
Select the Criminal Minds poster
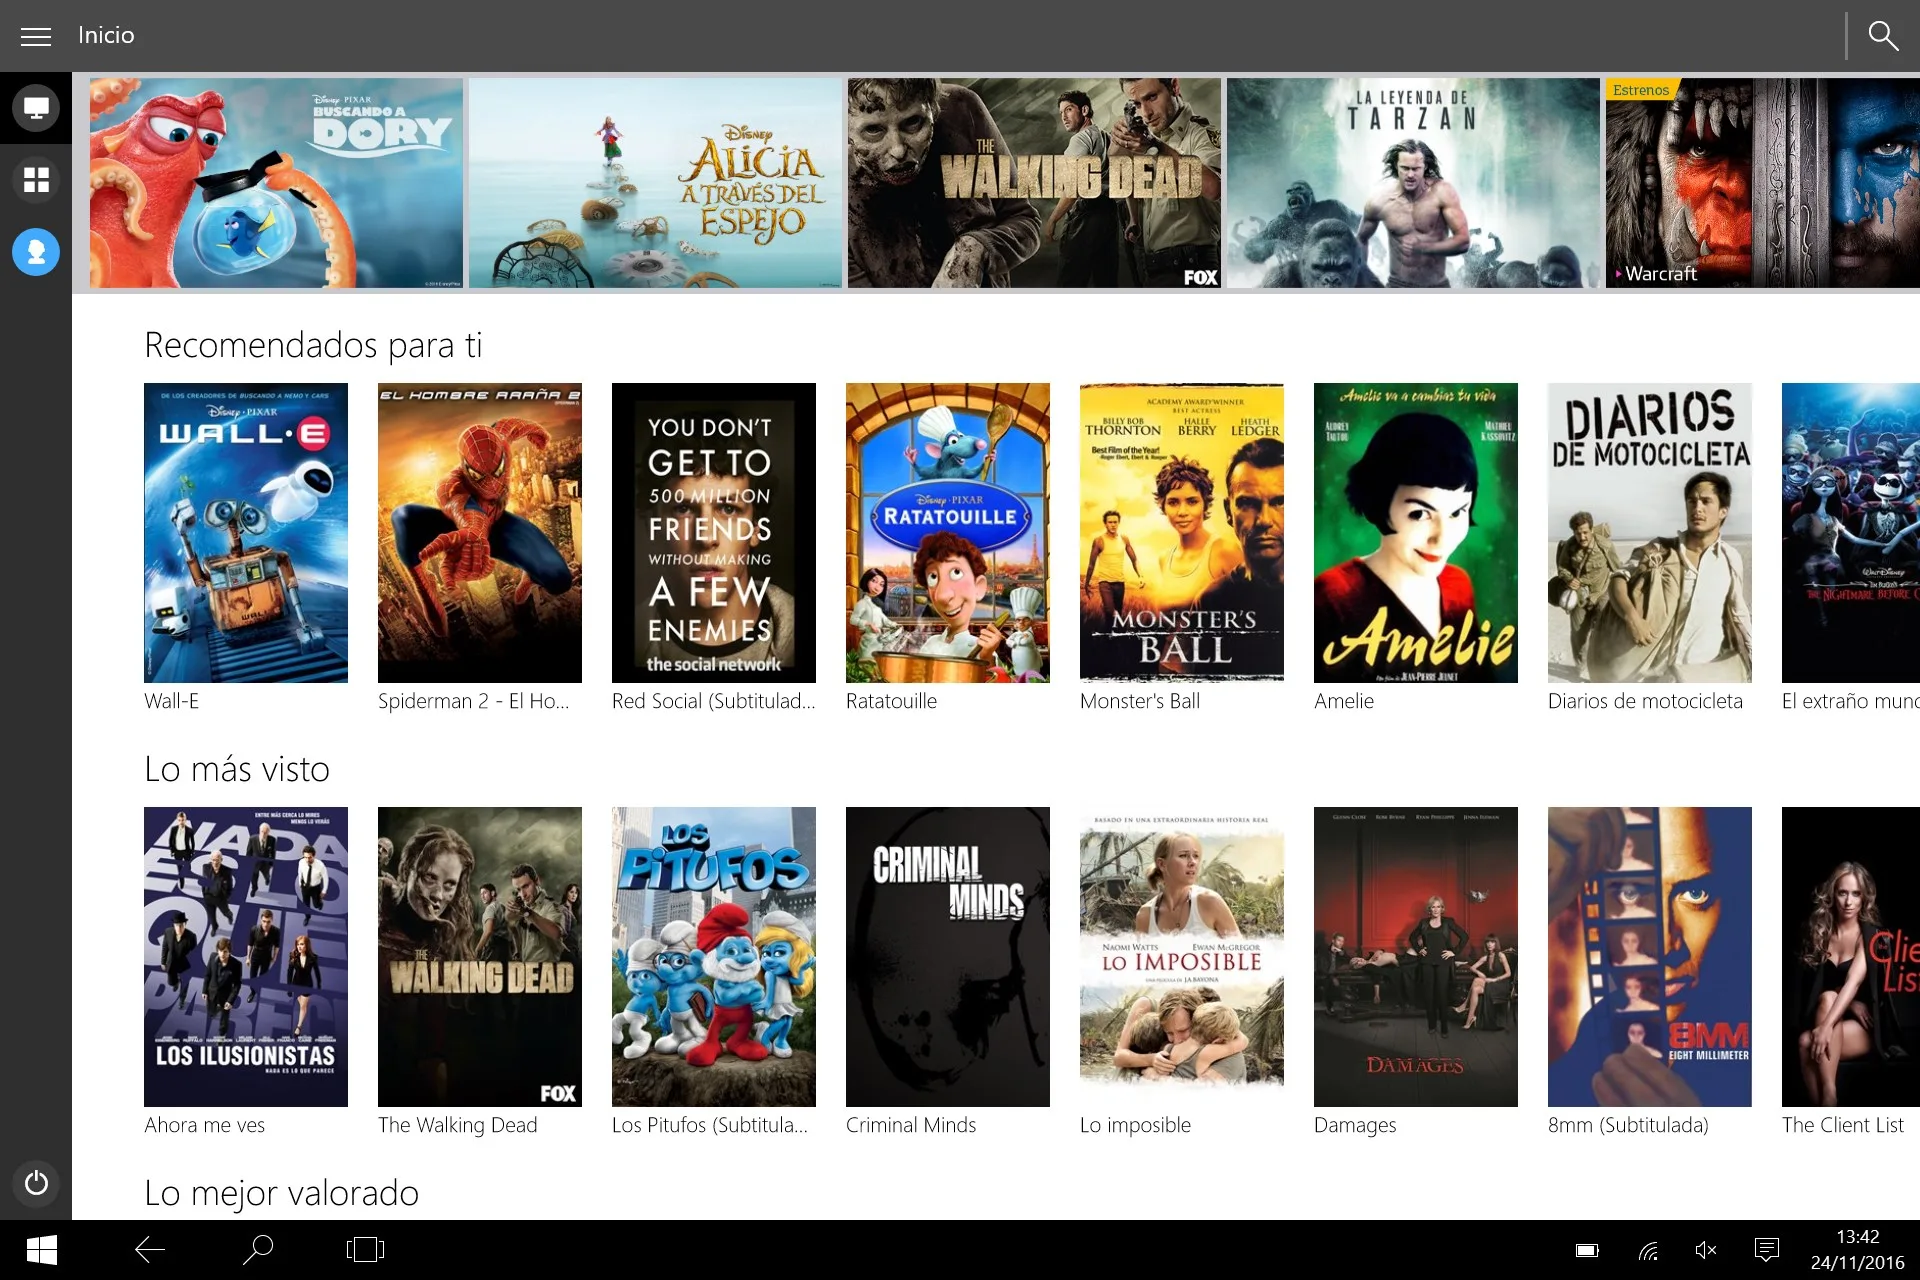pos(948,957)
